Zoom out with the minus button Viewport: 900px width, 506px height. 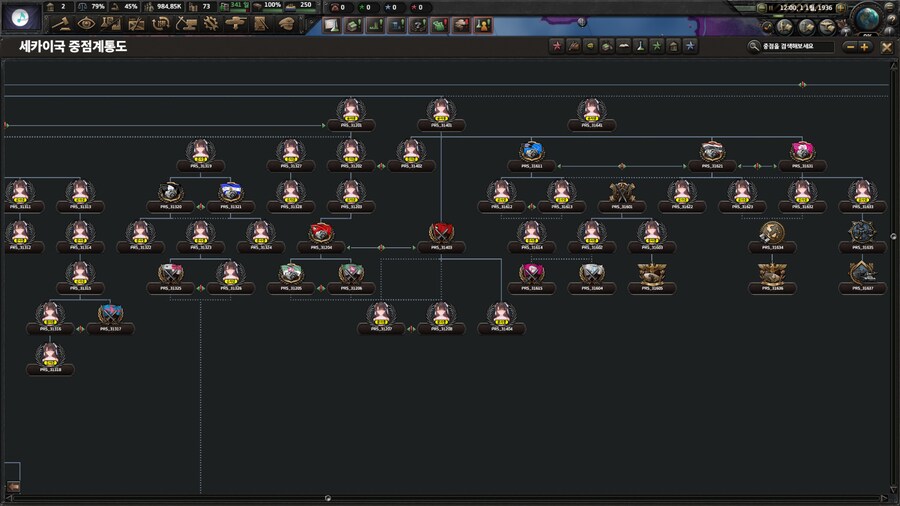tap(850, 46)
